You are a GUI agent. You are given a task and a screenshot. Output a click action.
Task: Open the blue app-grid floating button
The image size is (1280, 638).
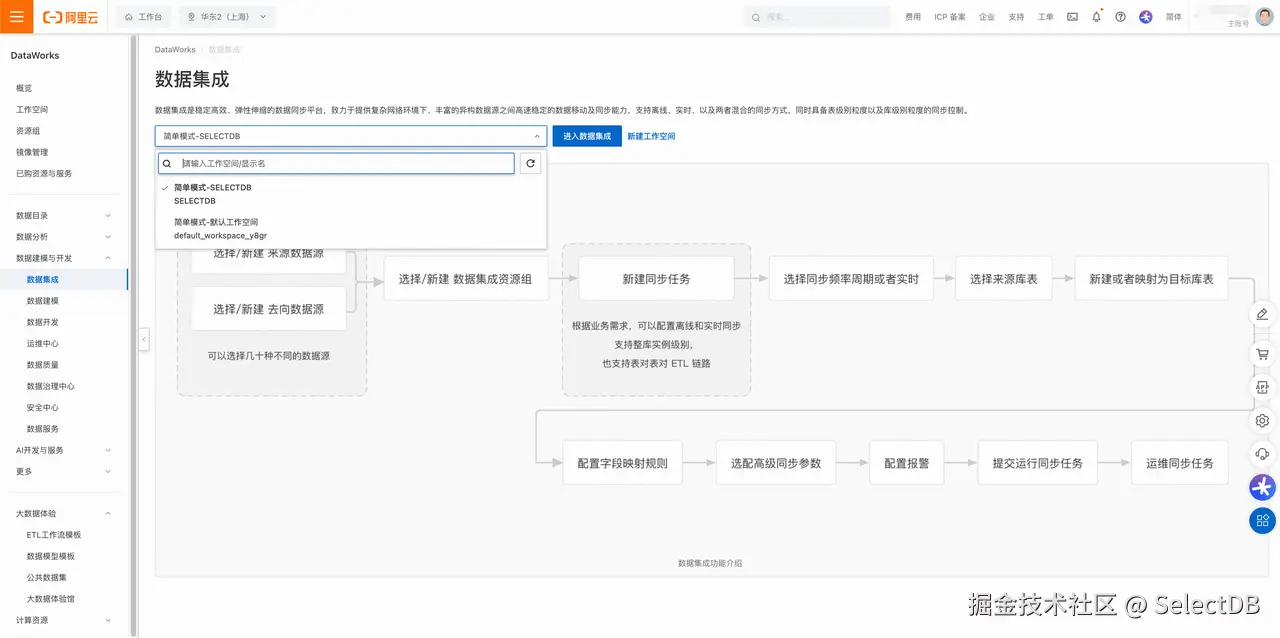(x=1262, y=520)
